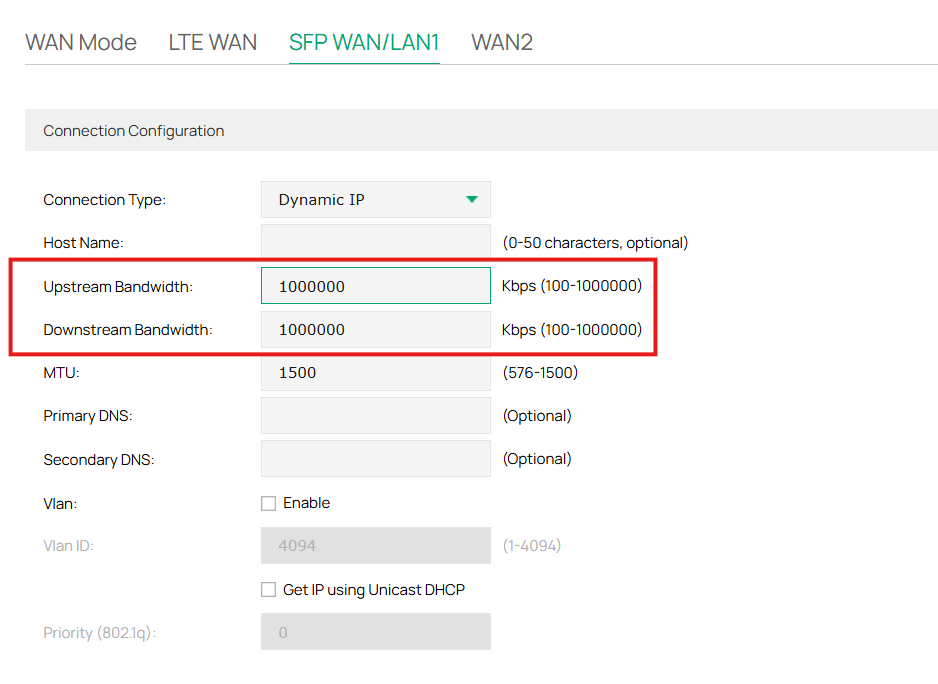Switch to the WAN2 tab
Image resolution: width=938 pixels, height=684 pixels.
click(501, 42)
